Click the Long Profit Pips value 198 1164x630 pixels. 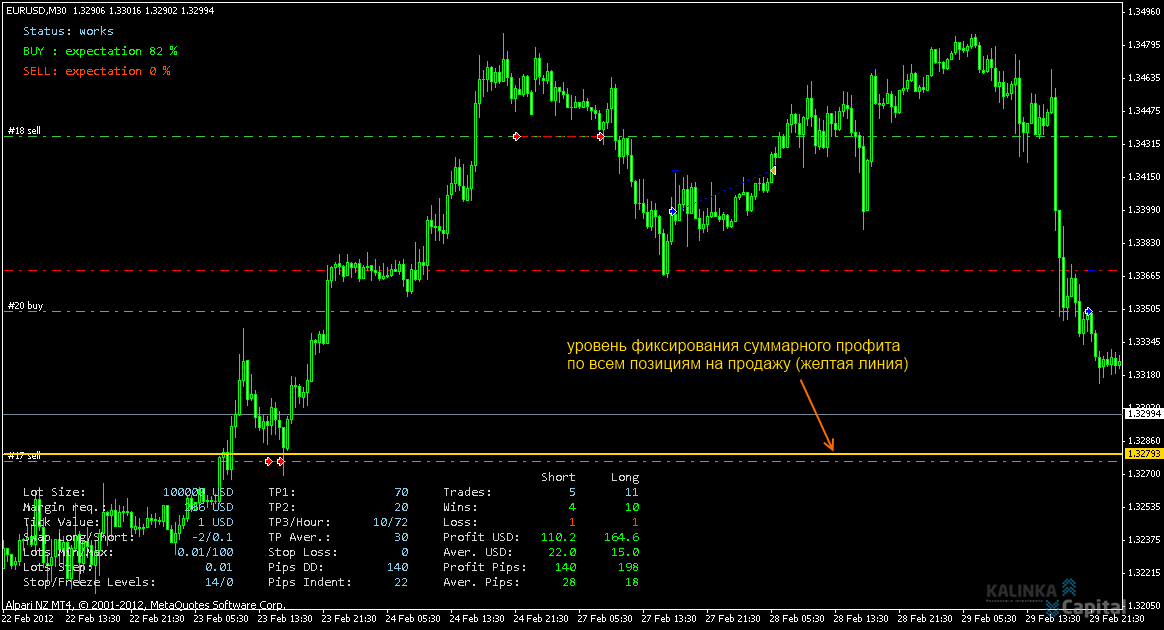(x=629, y=567)
